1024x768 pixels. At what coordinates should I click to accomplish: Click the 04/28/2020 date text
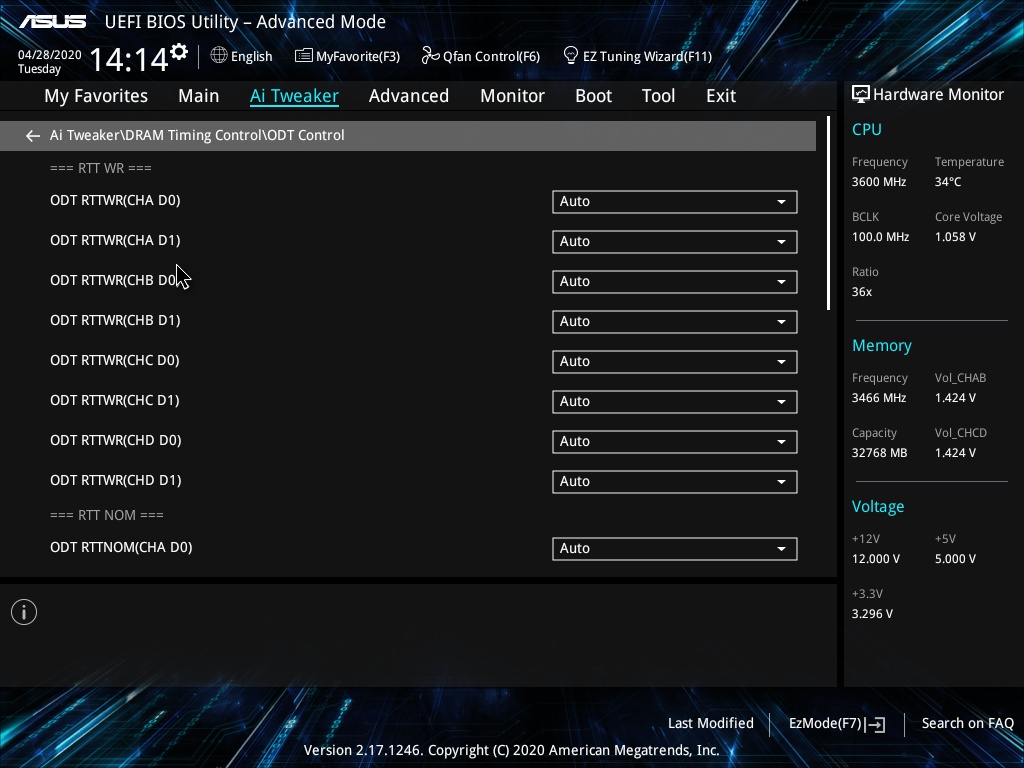pyautogui.click(x=50, y=55)
